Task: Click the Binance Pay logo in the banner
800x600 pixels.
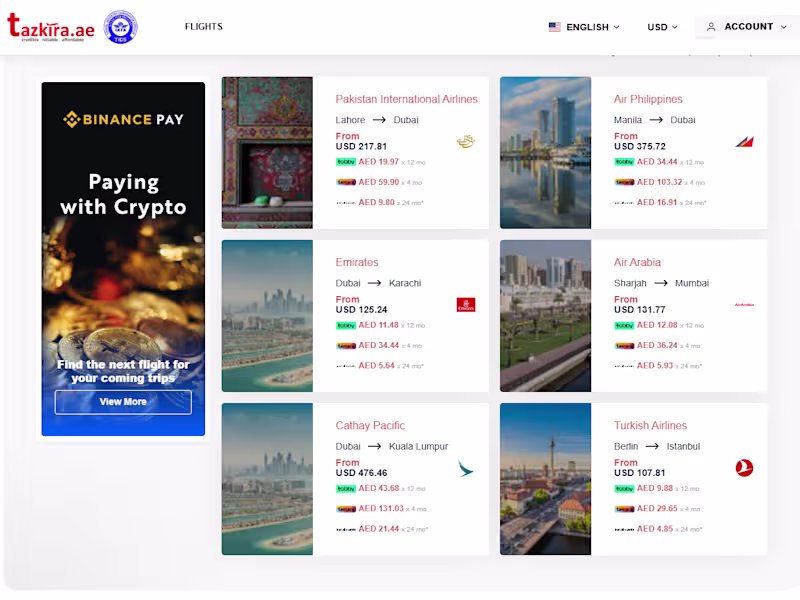Action: (122, 119)
